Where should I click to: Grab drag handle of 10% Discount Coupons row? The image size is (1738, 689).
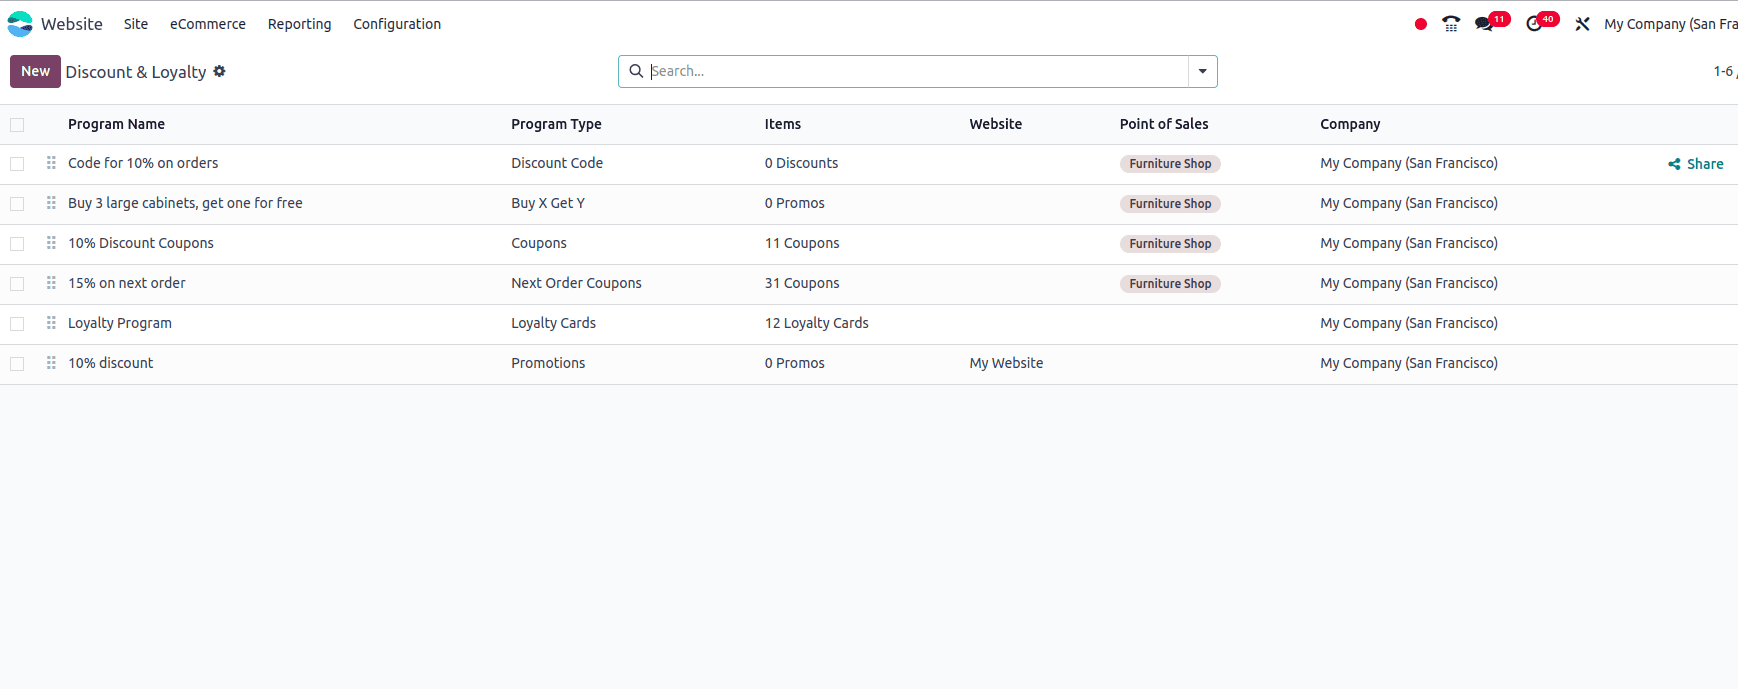pos(51,243)
